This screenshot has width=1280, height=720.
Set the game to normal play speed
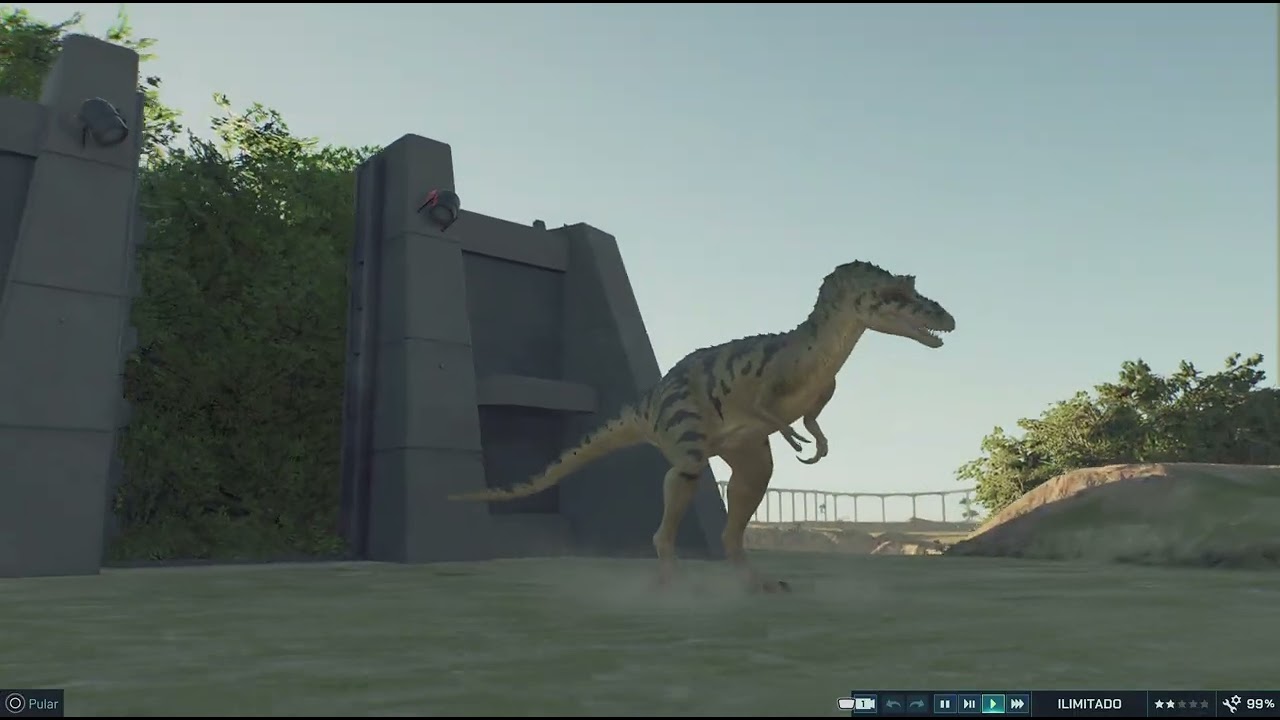[993, 704]
